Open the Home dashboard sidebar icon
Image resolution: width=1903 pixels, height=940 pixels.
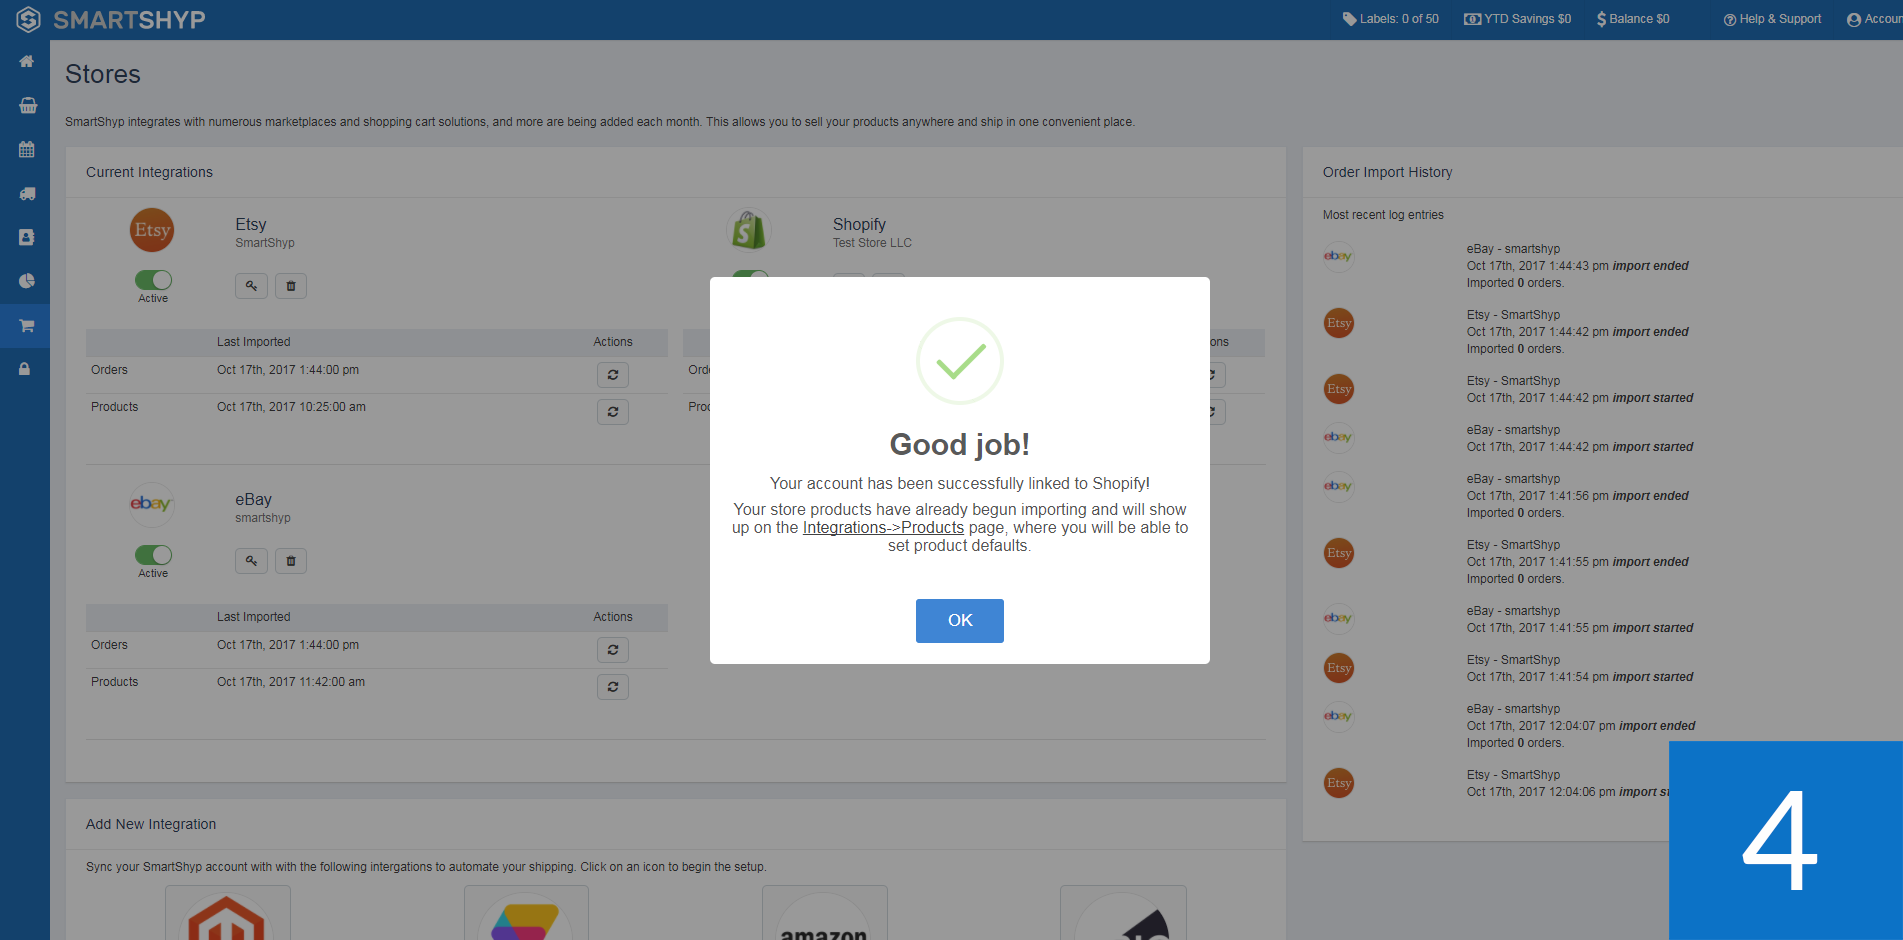(x=26, y=62)
